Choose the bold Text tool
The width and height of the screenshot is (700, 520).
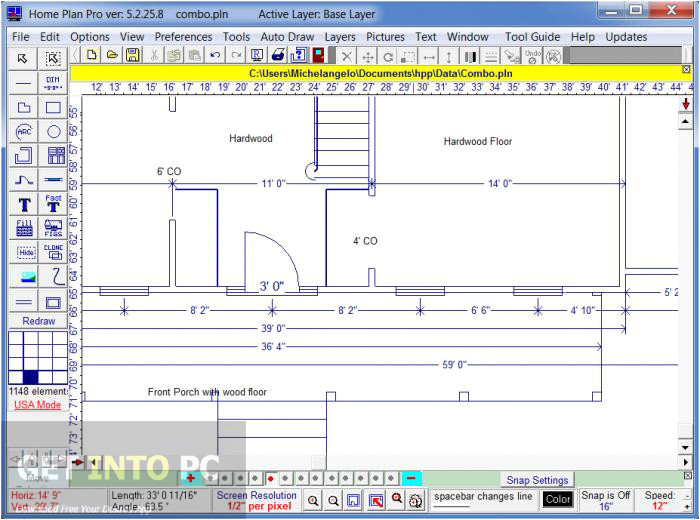(25, 204)
